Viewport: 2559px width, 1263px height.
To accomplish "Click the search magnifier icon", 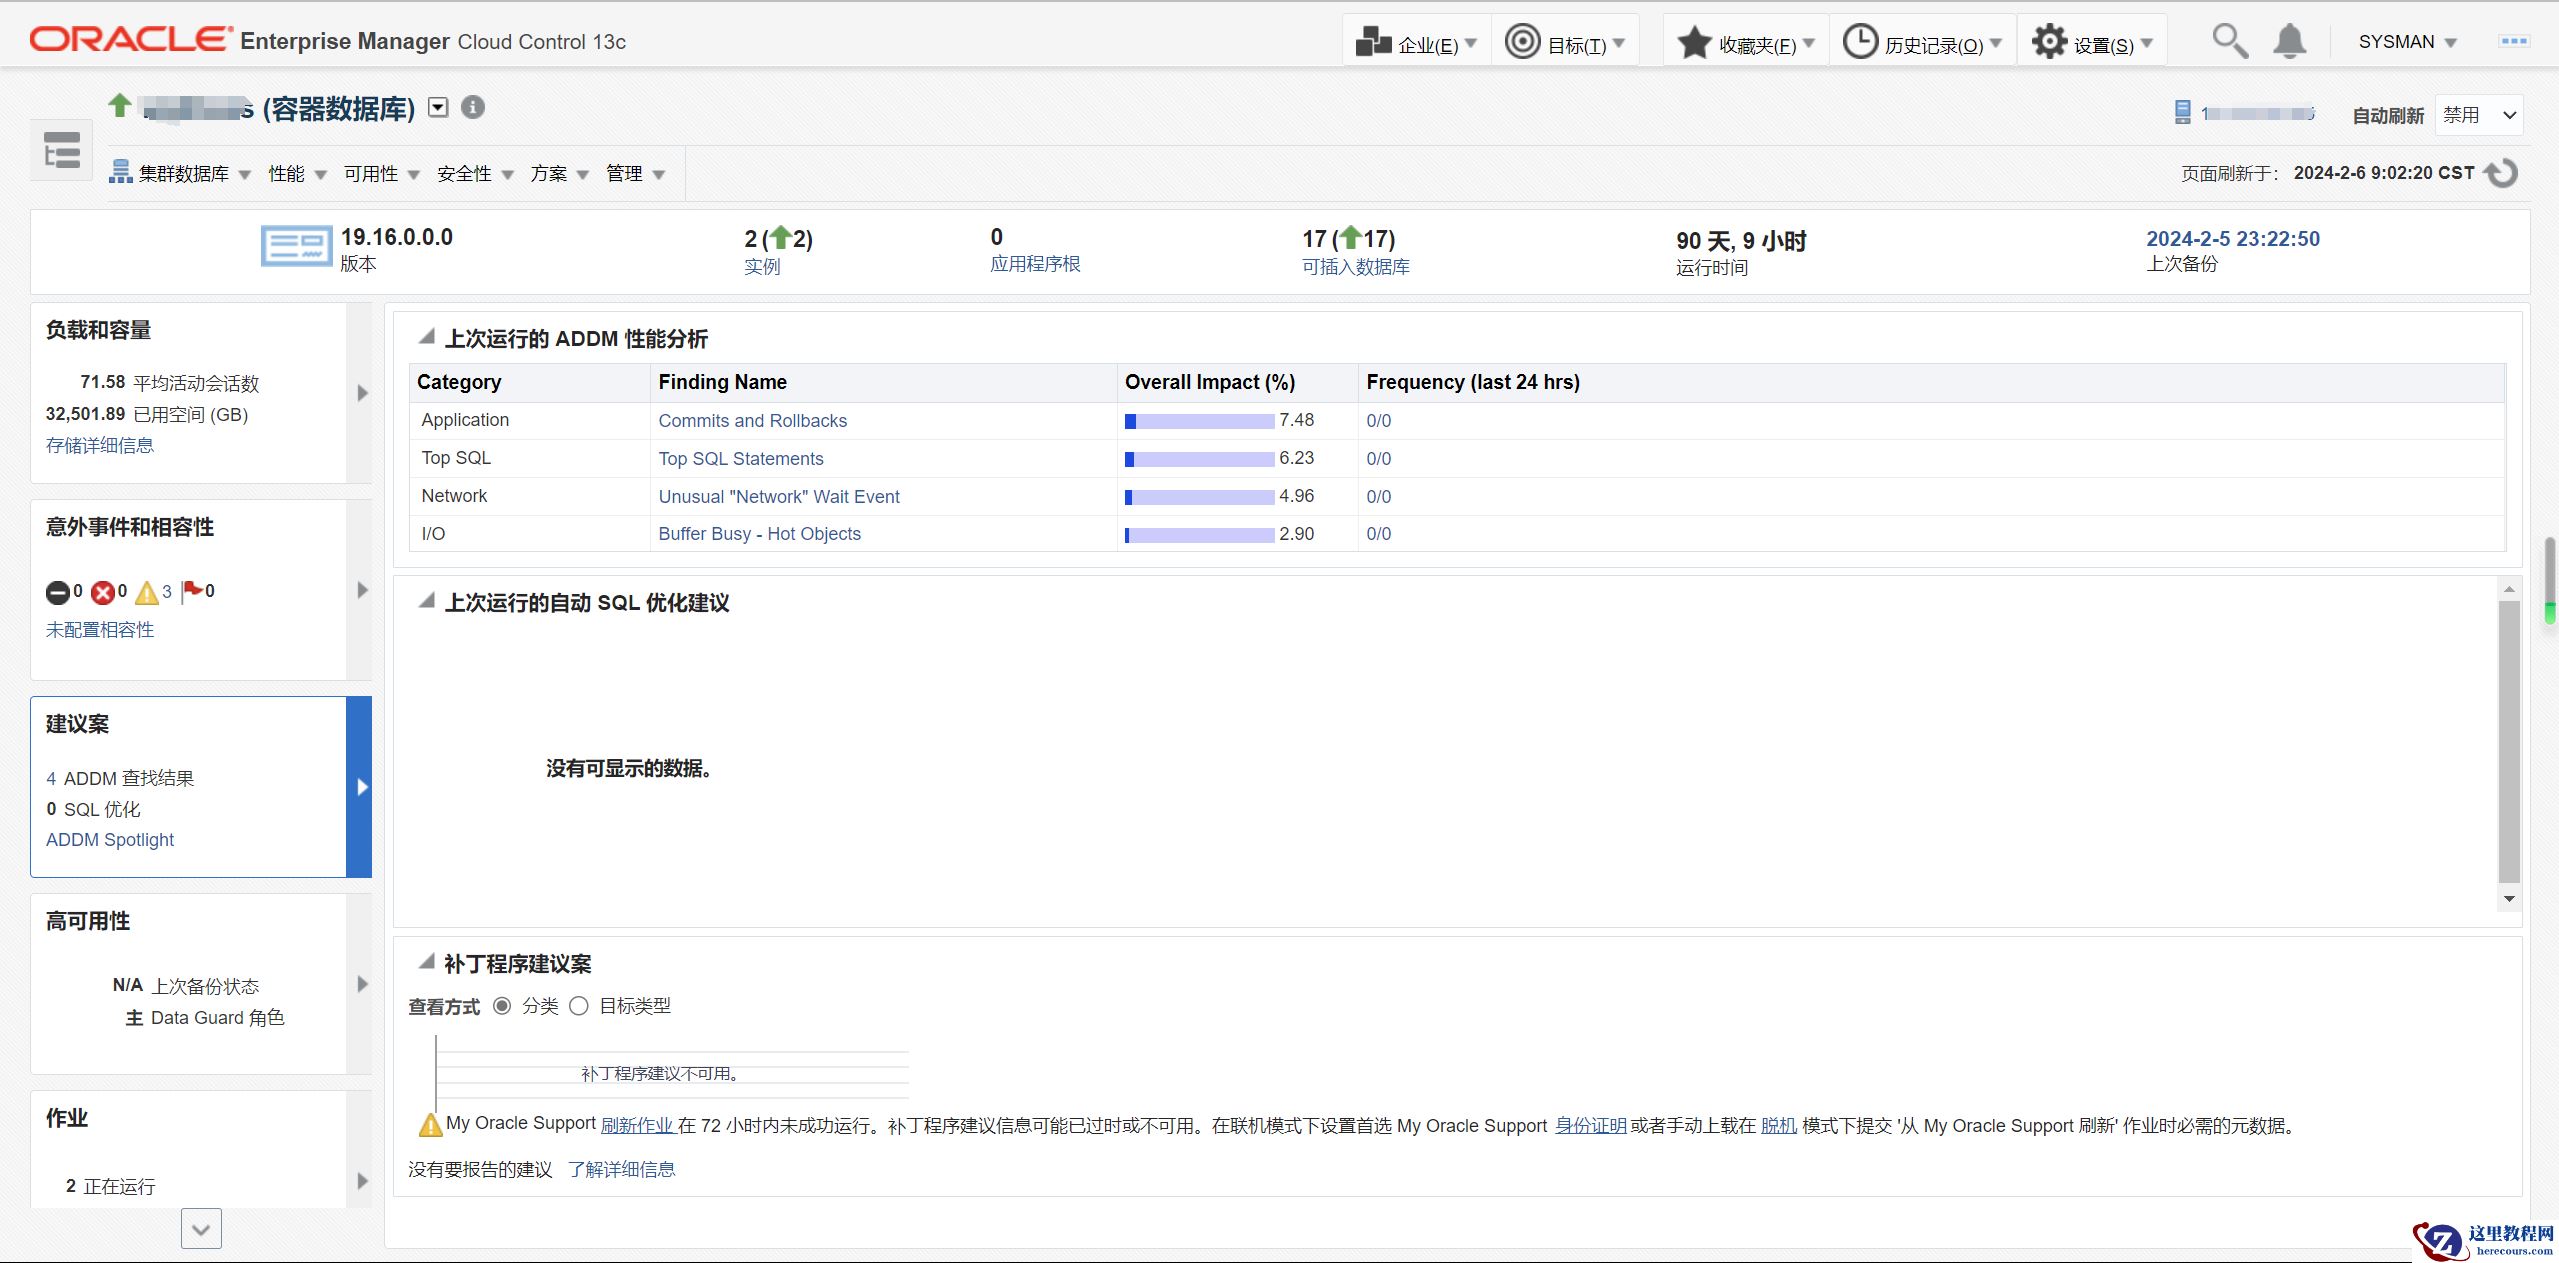I will click(2229, 41).
